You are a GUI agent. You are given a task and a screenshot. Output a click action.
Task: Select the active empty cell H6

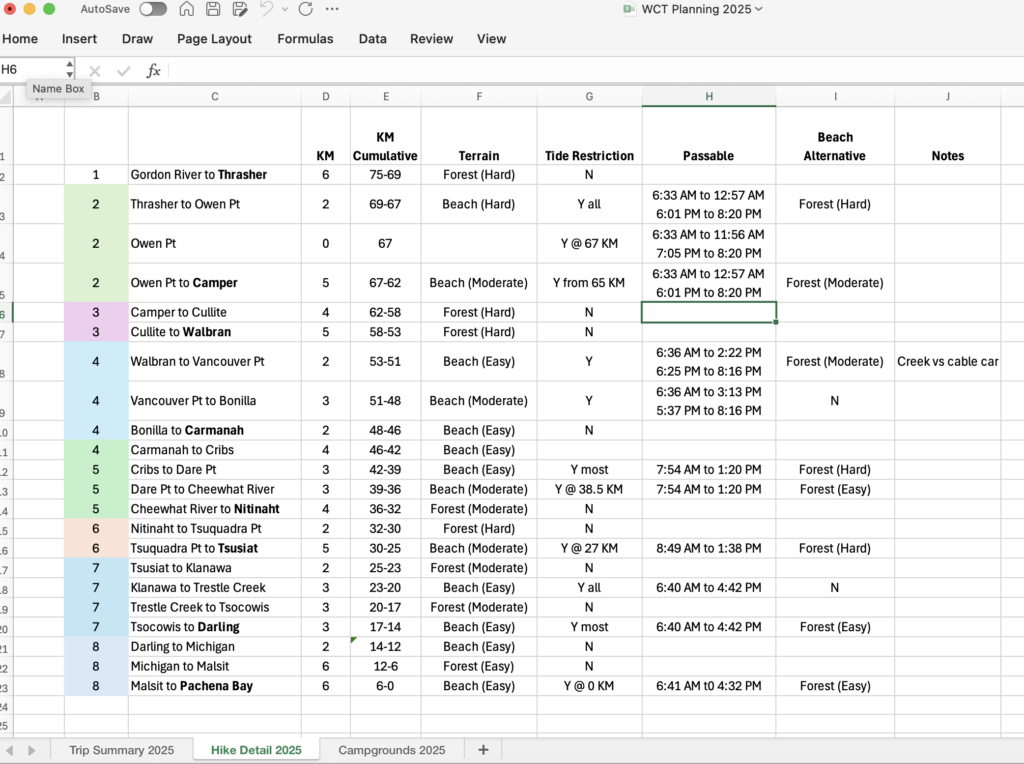point(709,312)
